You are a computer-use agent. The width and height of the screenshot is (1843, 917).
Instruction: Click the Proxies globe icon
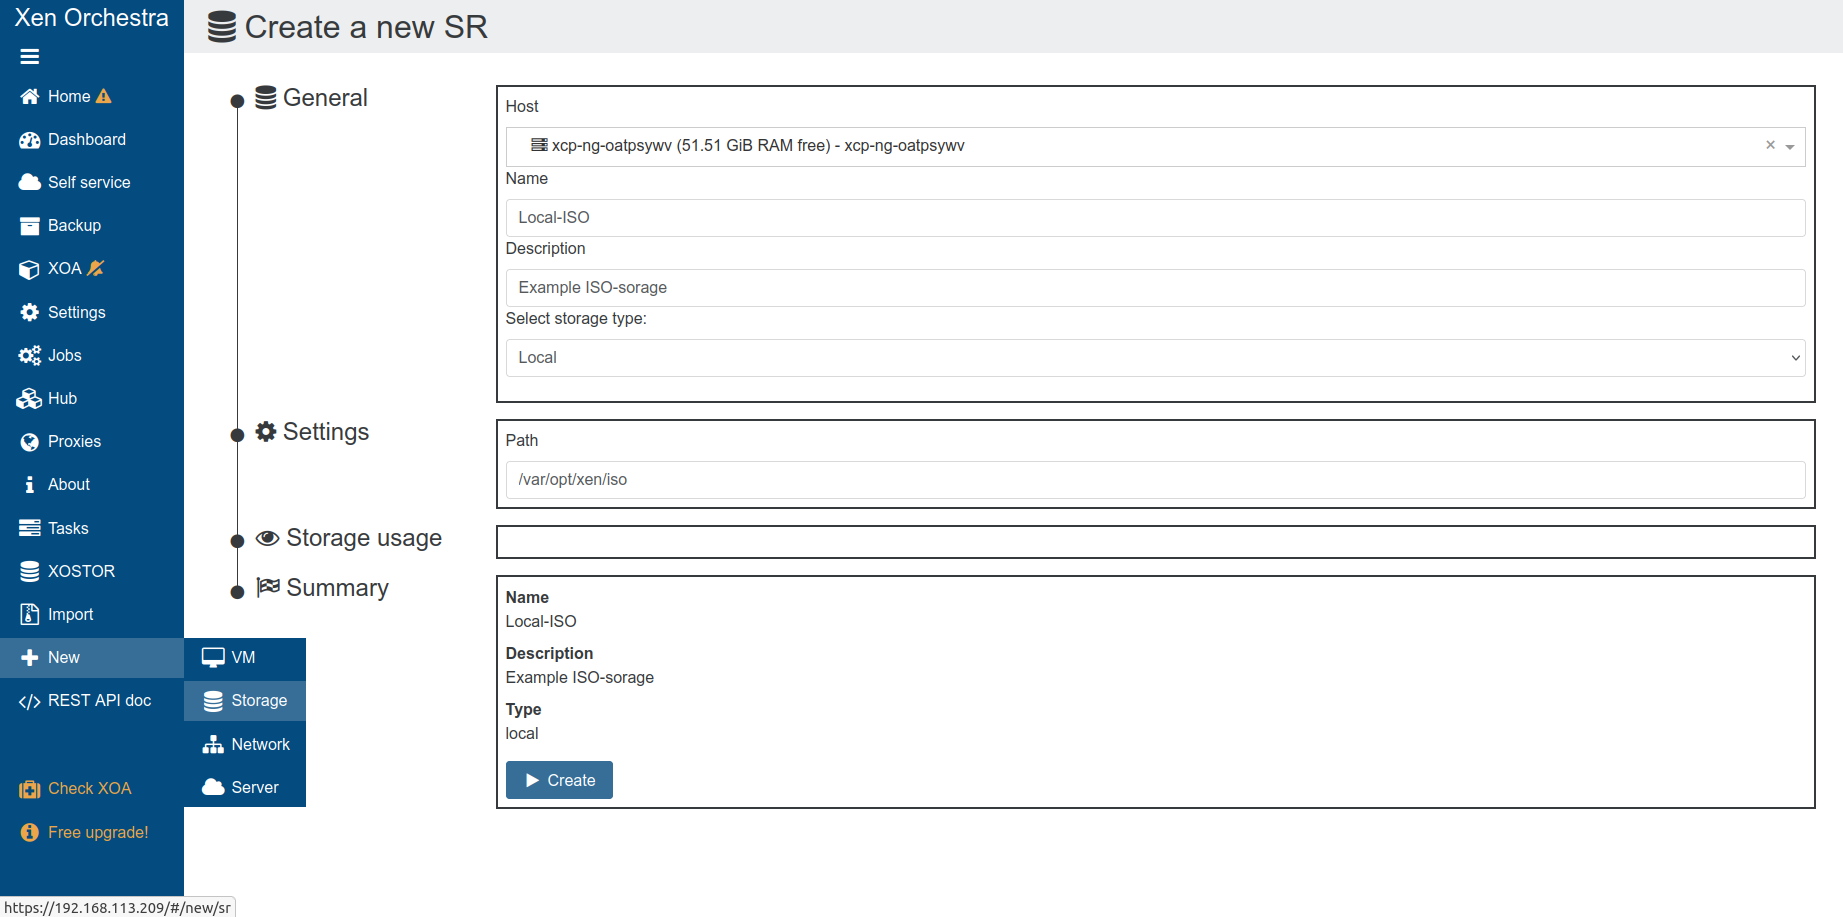click(30, 442)
